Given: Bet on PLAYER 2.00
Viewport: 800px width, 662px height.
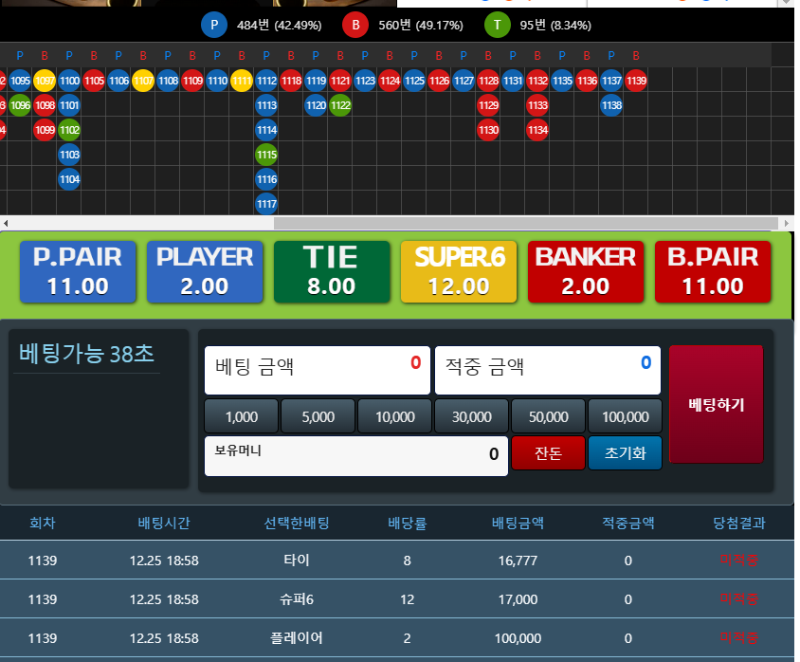Looking at the screenshot, I should coord(205,272).
